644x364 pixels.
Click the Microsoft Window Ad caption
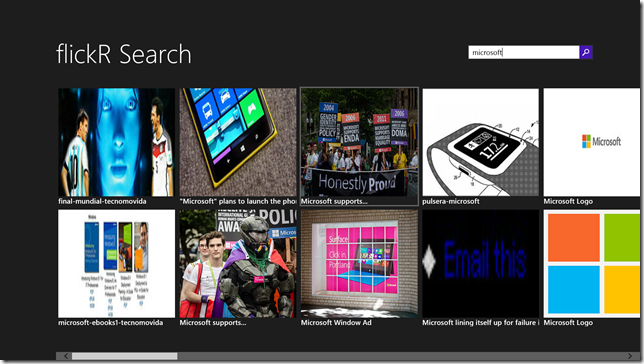(336, 323)
